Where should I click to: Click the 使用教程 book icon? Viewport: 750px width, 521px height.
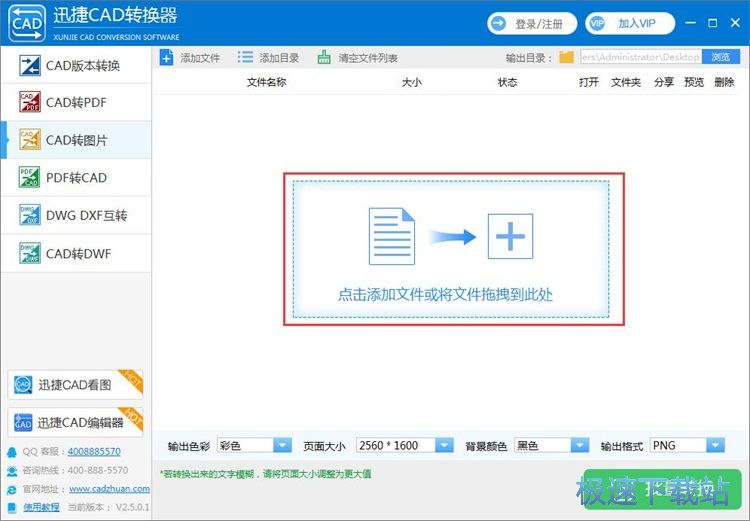click(x=11, y=508)
